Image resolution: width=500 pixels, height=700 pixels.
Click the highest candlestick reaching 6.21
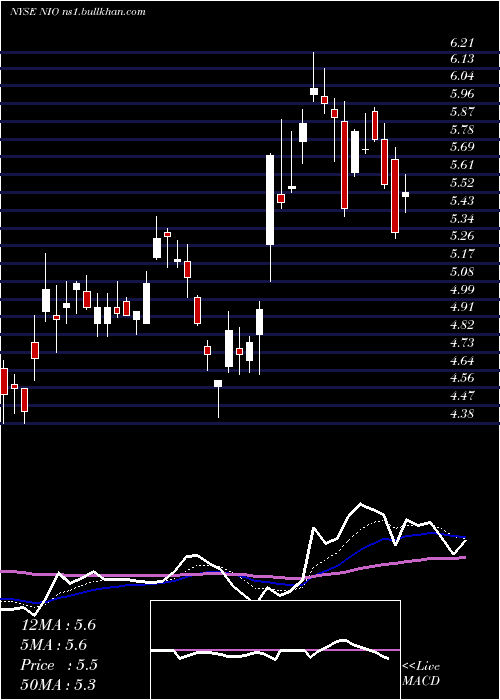point(314,91)
